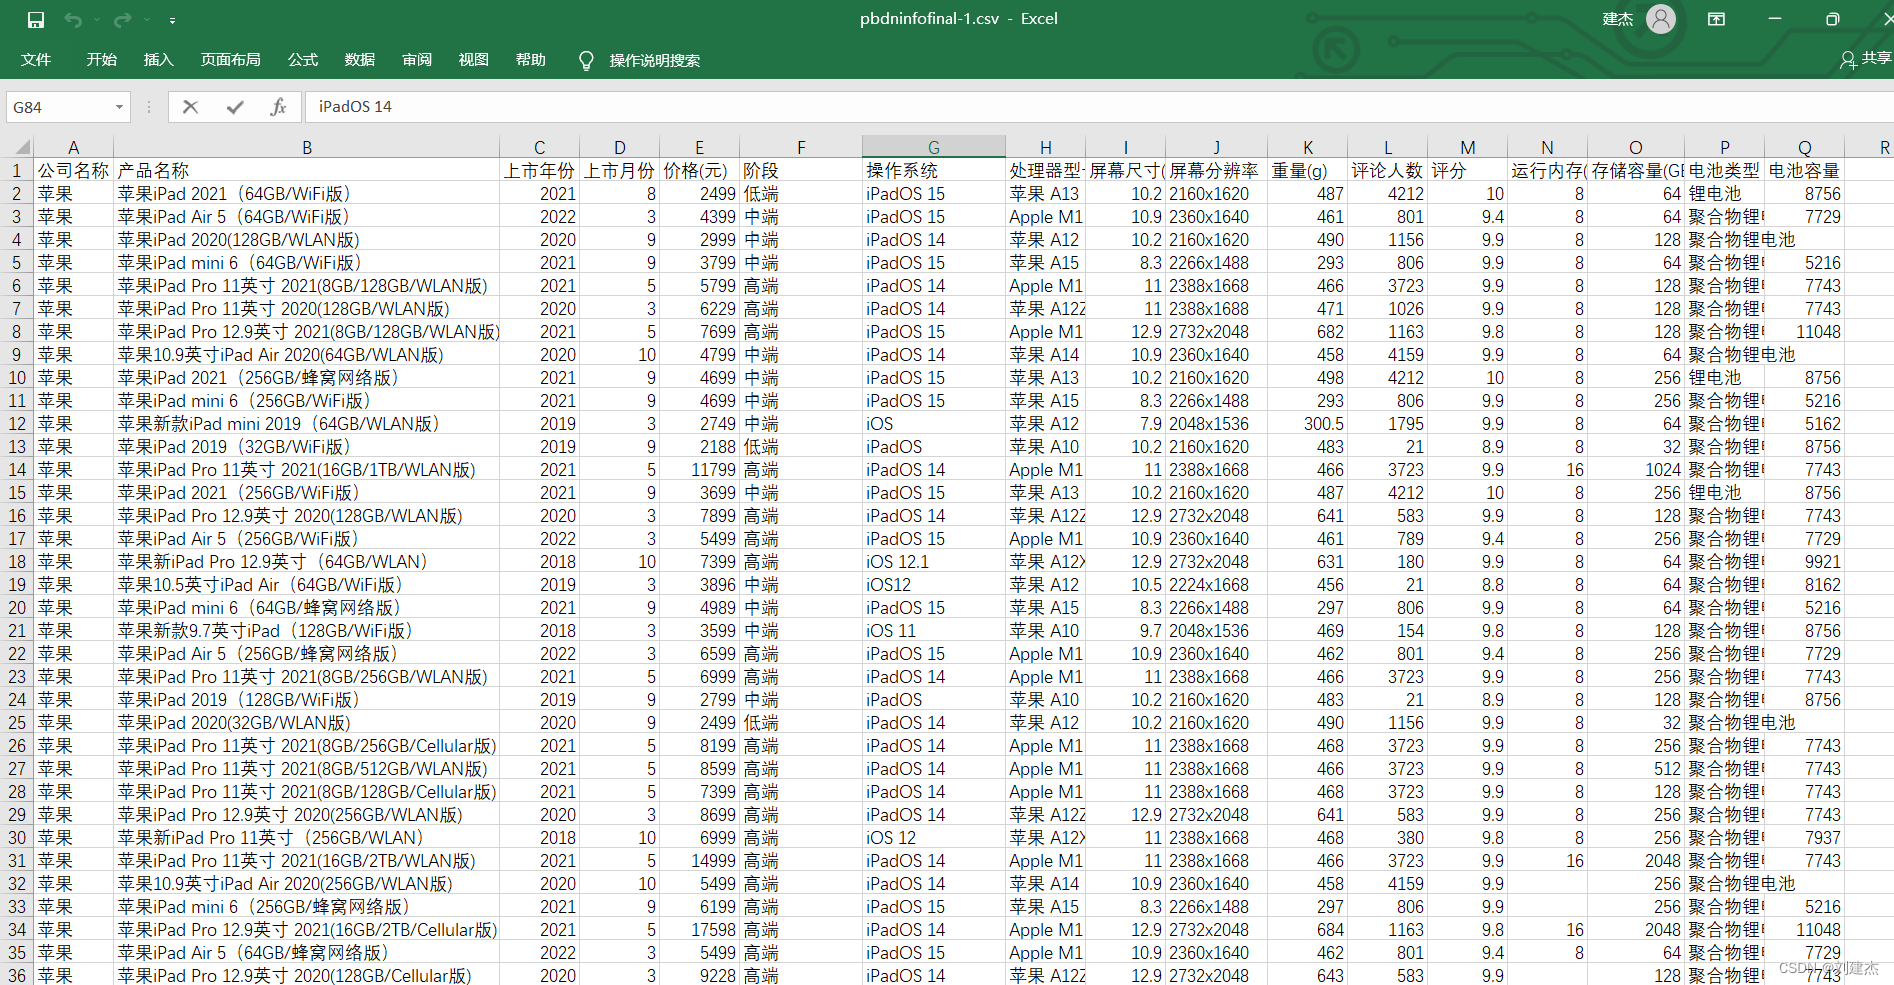Click the 共享 share button

[x=1865, y=59]
